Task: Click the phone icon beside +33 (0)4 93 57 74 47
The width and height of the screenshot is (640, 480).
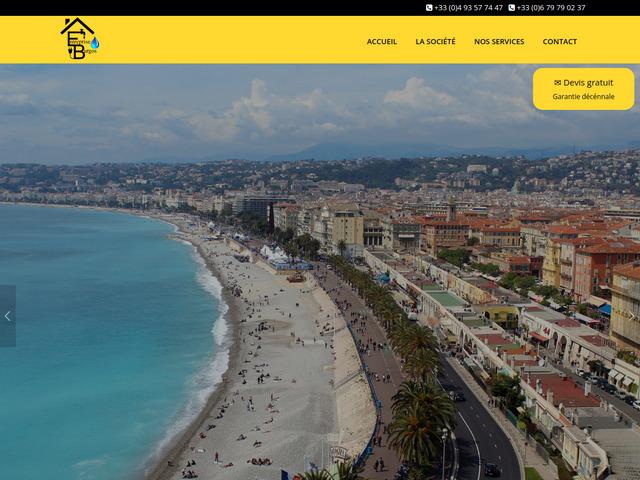Action: click(x=429, y=7)
